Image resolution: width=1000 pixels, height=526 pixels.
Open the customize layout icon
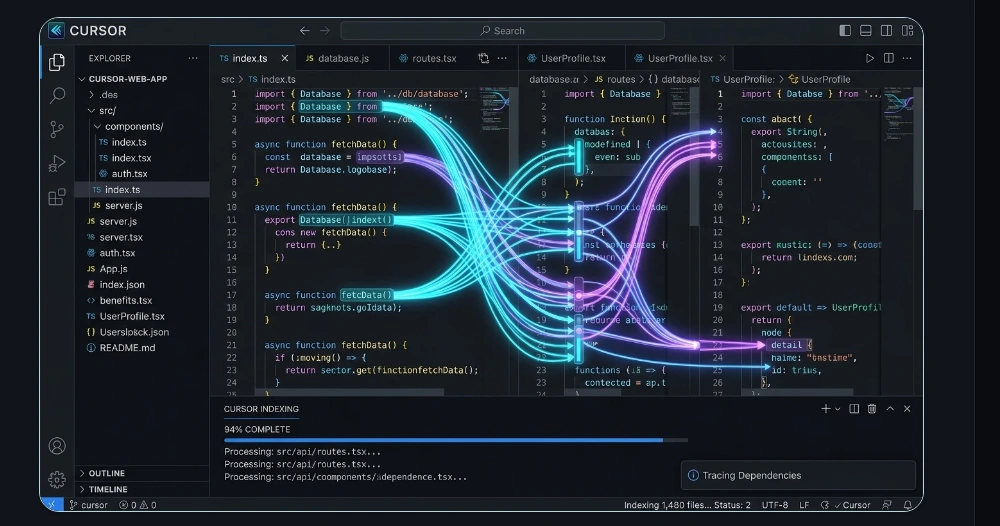(x=908, y=31)
